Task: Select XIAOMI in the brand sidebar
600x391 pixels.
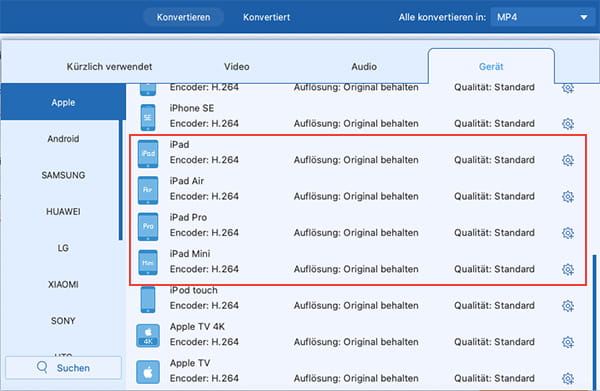Action: coord(63,284)
